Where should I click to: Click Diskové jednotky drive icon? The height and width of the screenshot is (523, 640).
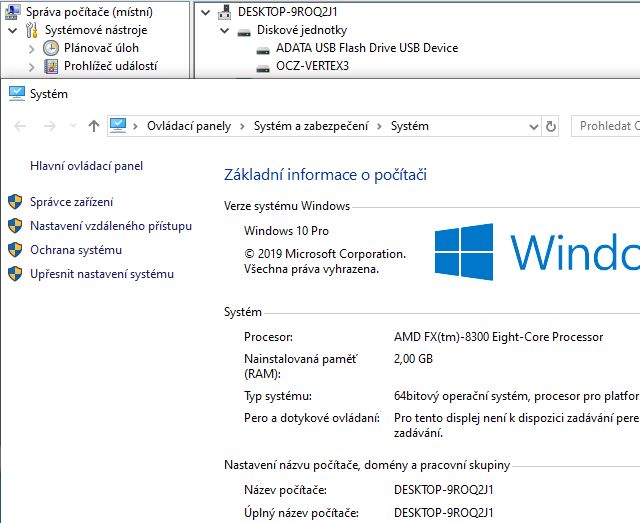pyautogui.click(x=244, y=32)
